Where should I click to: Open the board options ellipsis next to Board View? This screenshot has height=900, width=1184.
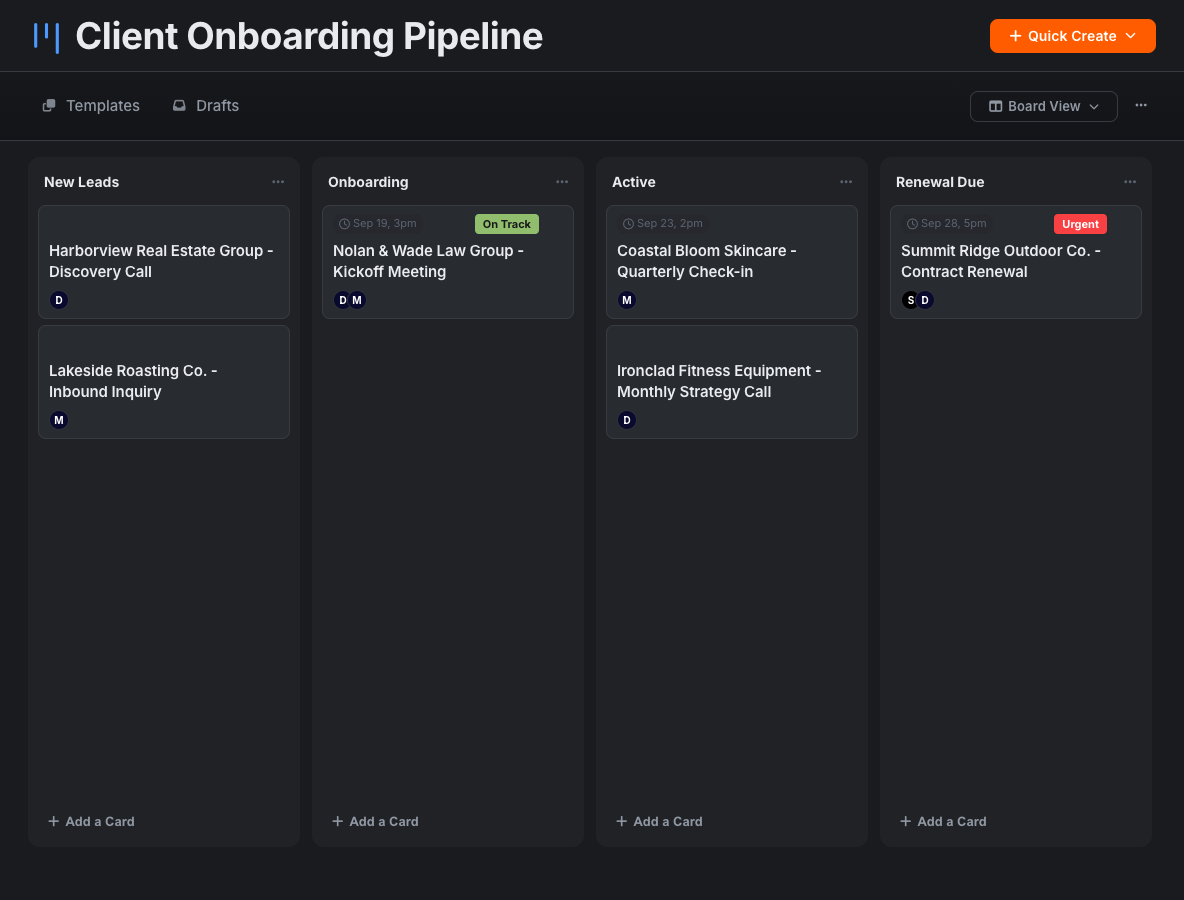point(1141,106)
